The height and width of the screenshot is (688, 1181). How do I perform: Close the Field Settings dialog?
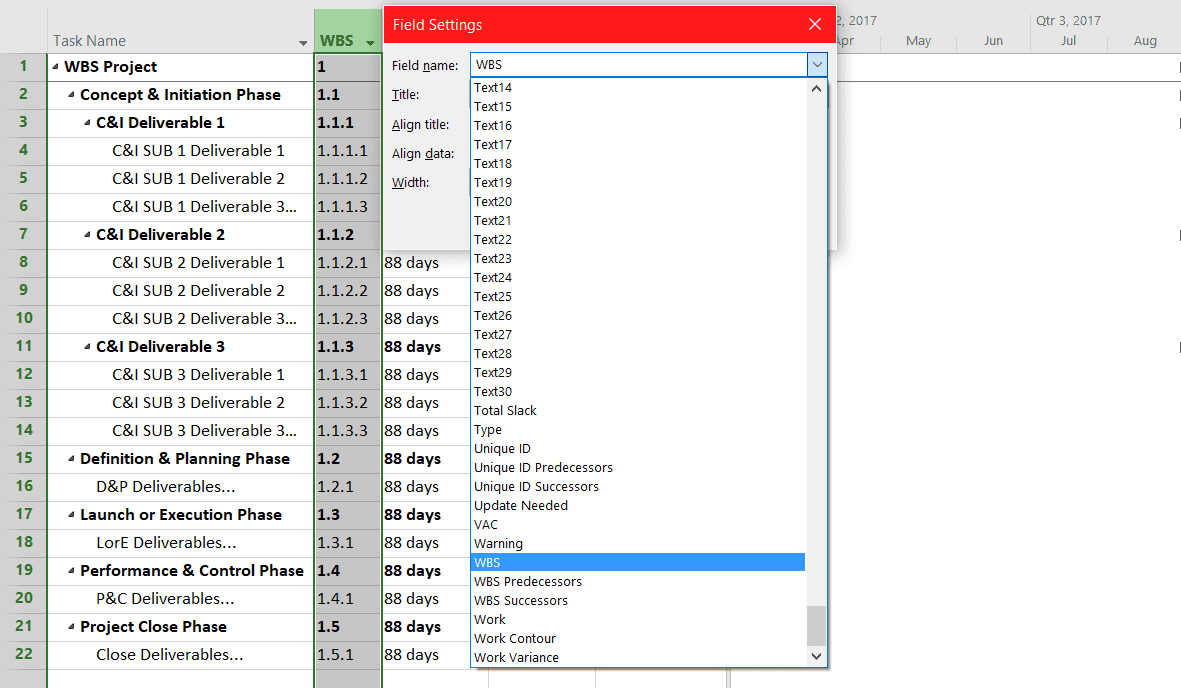click(x=814, y=24)
